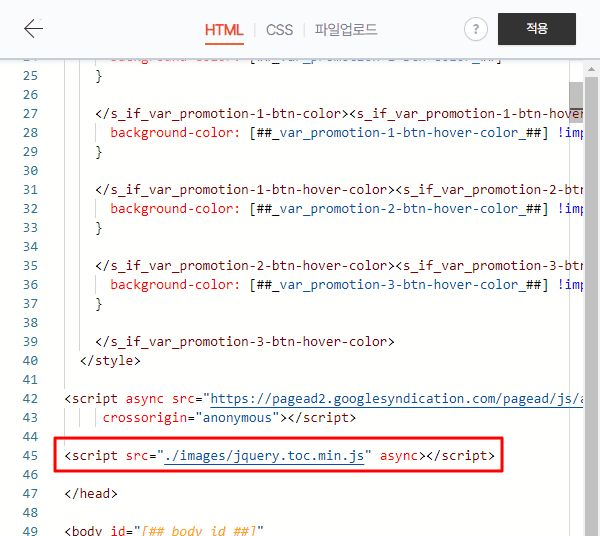Click </s_if_var_promotion-1-btn-color> on line 27
Image resolution: width=600 pixels, height=536 pixels.
(222, 114)
